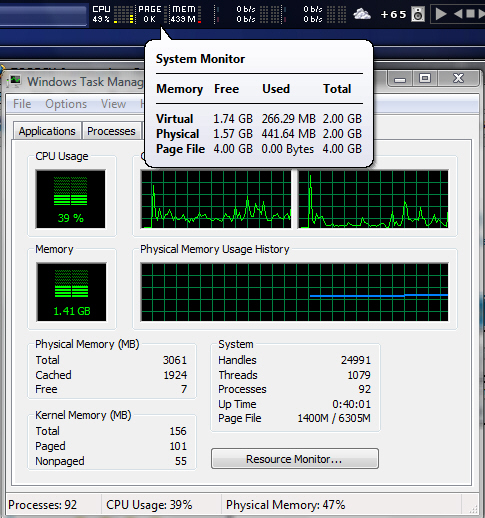Click the Memory 1.41 GB gauge
The image size is (485, 518).
(71, 292)
